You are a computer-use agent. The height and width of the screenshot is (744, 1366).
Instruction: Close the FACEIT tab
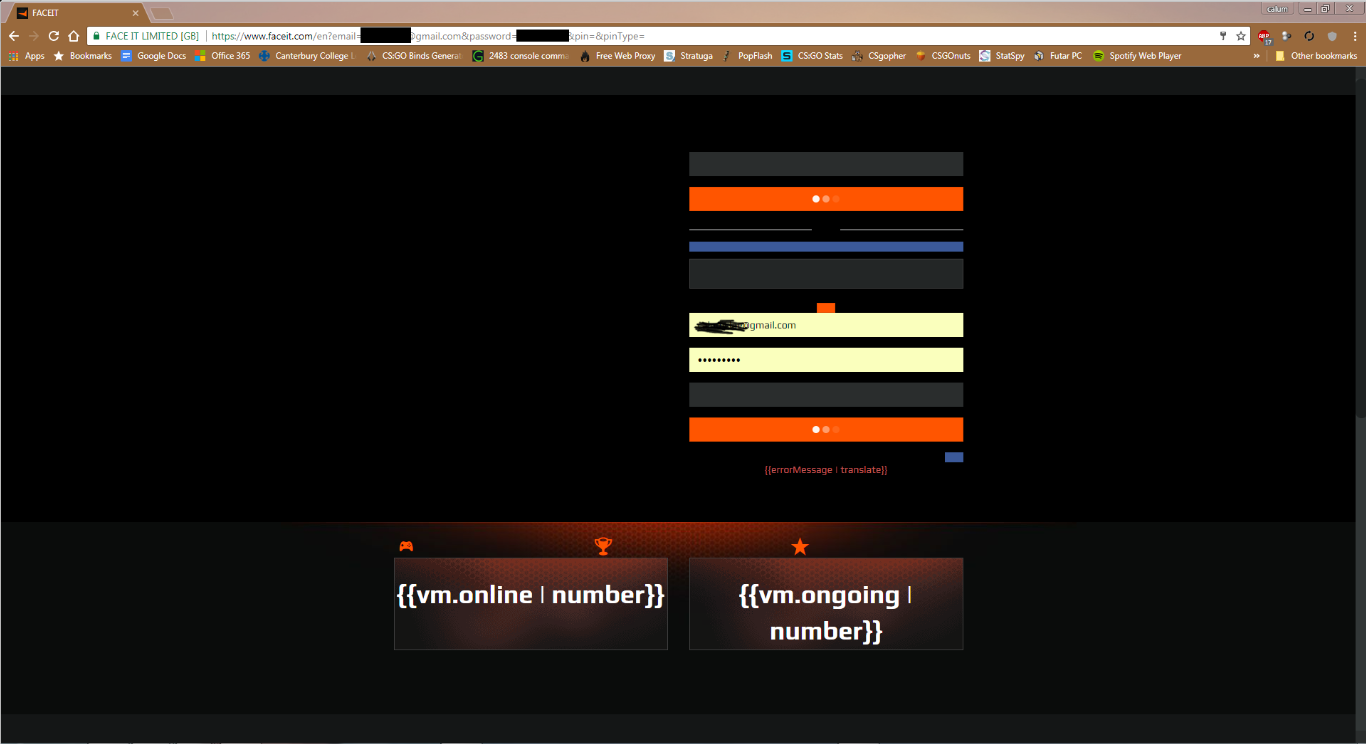click(135, 13)
